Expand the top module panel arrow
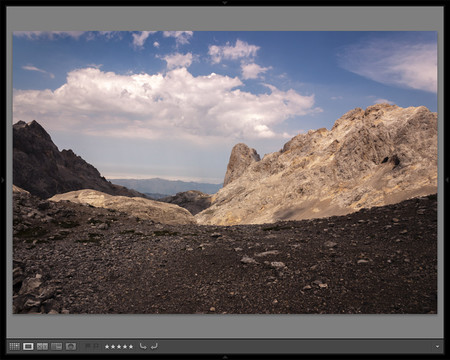Viewport: 450px width, 360px height. [225, 3]
